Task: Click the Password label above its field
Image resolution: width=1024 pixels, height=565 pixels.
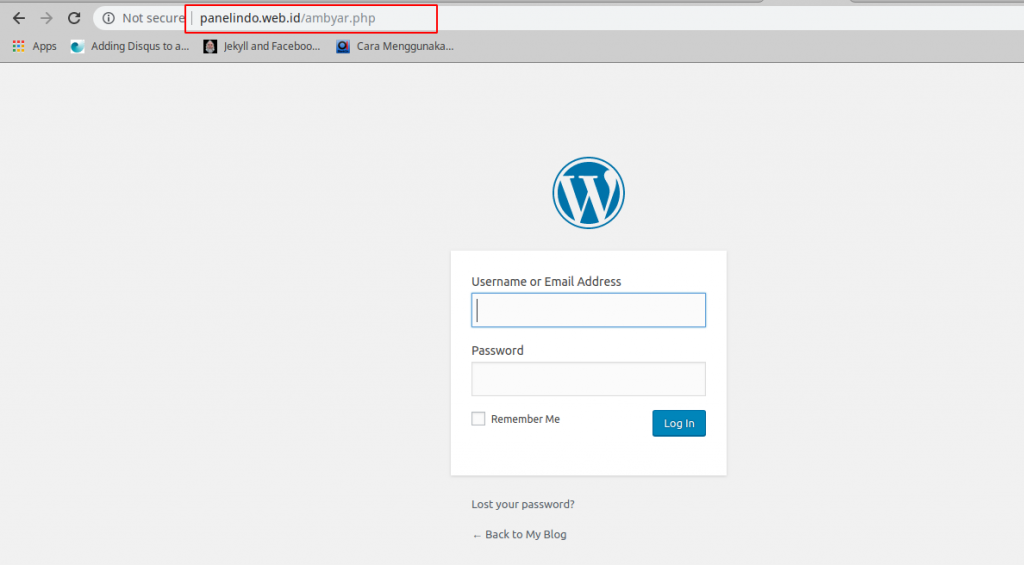Action: (x=498, y=351)
